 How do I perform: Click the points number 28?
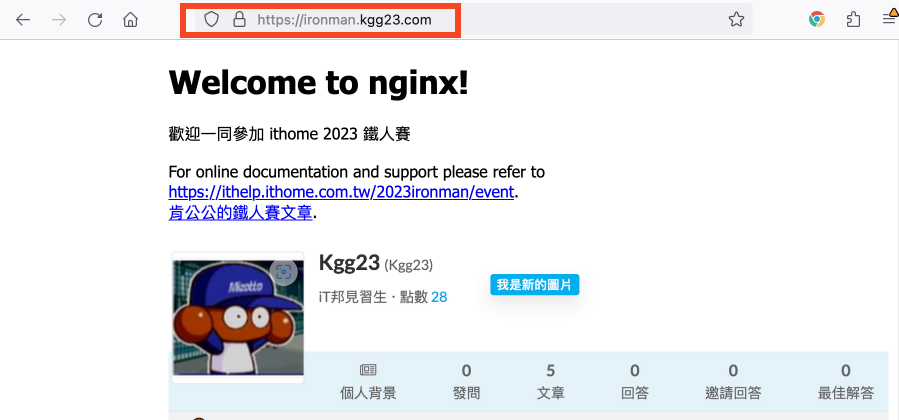tap(439, 297)
